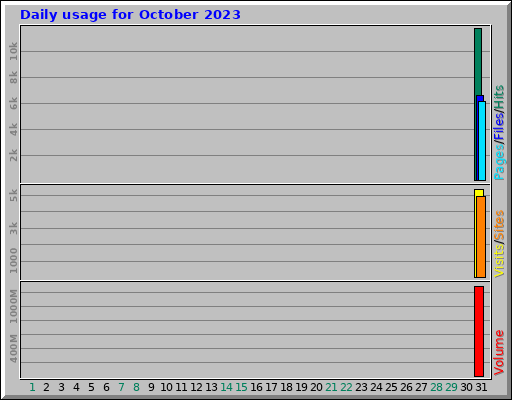Click the 'Volume' legend label
The height and width of the screenshot is (400, 512).
499,352
